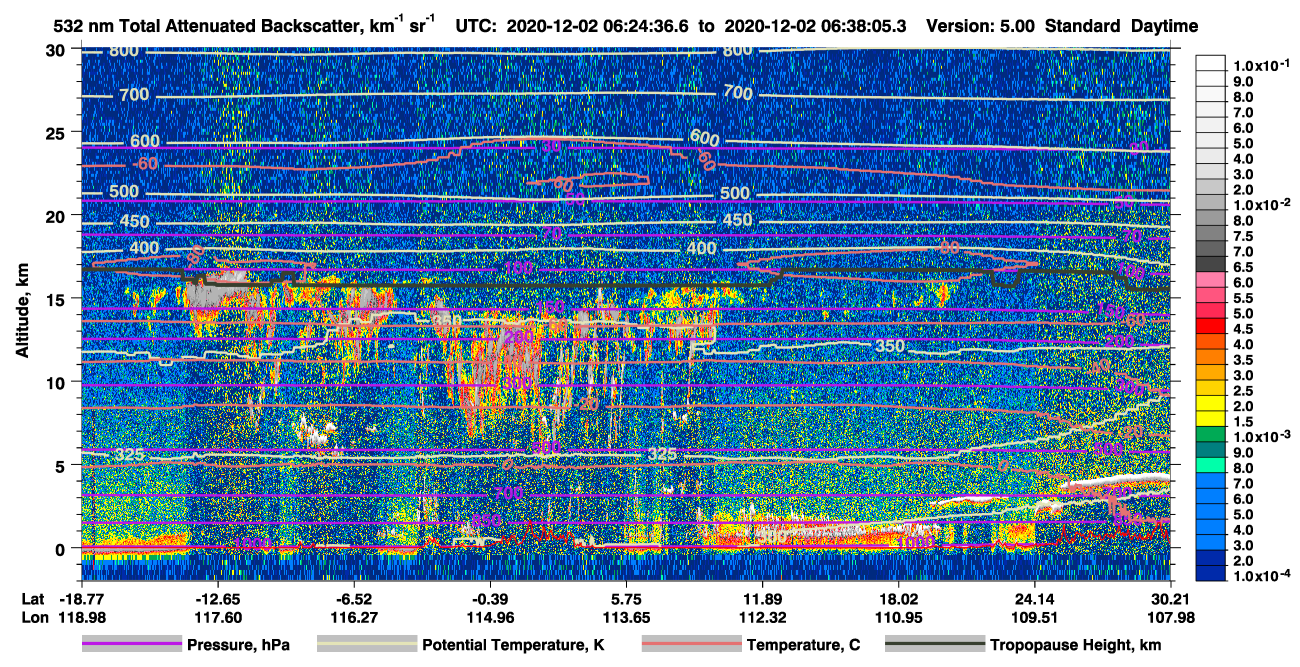This screenshot has height=667, width=1300.
Task: Click the 'Lat' row label
Action: [x=32, y=599]
